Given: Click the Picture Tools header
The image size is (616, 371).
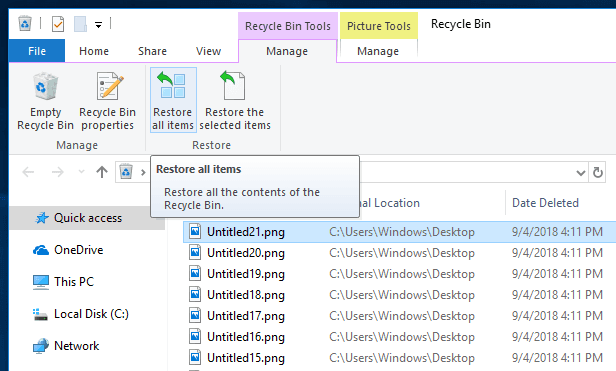Looking at the screenshot, I should point(379,26).
